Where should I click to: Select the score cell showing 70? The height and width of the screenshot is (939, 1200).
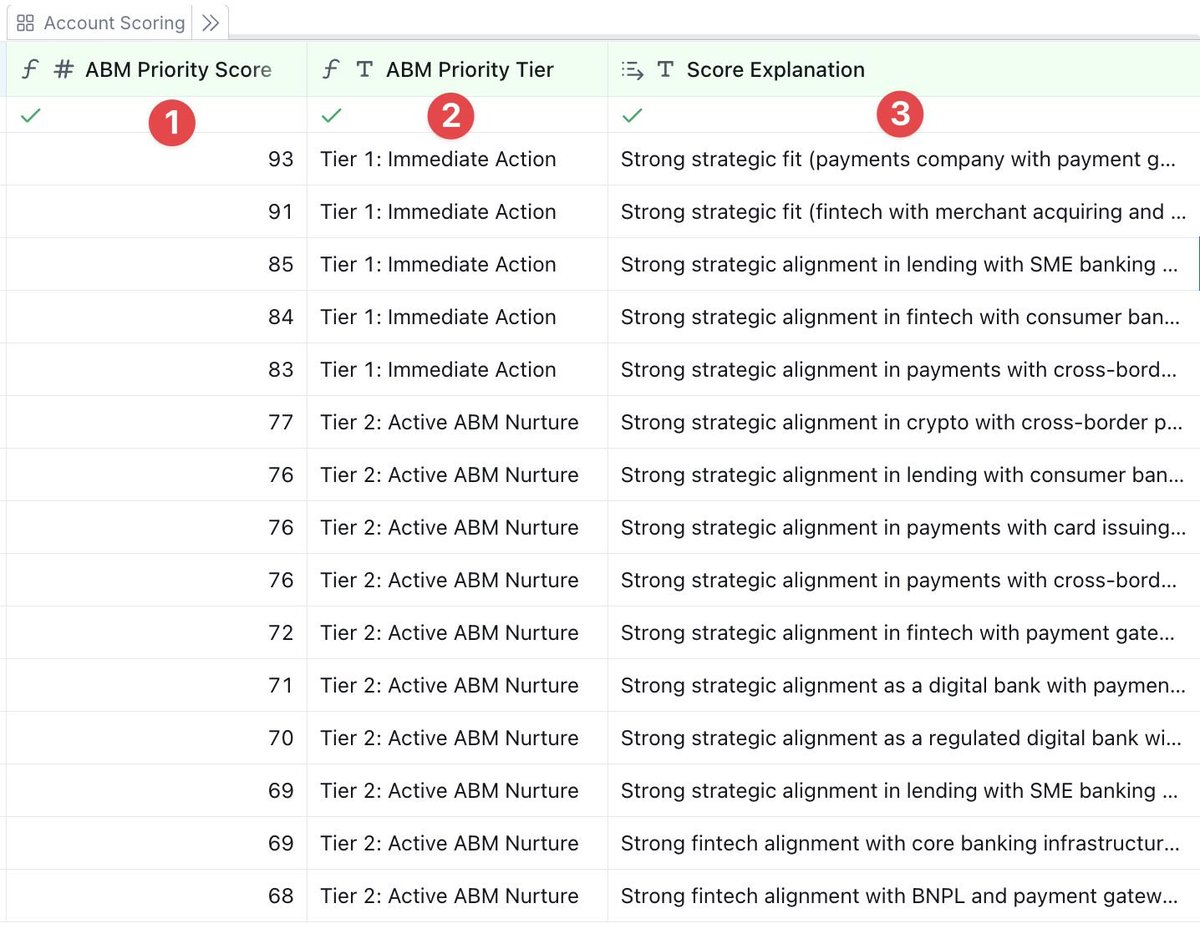coord(156,738)
